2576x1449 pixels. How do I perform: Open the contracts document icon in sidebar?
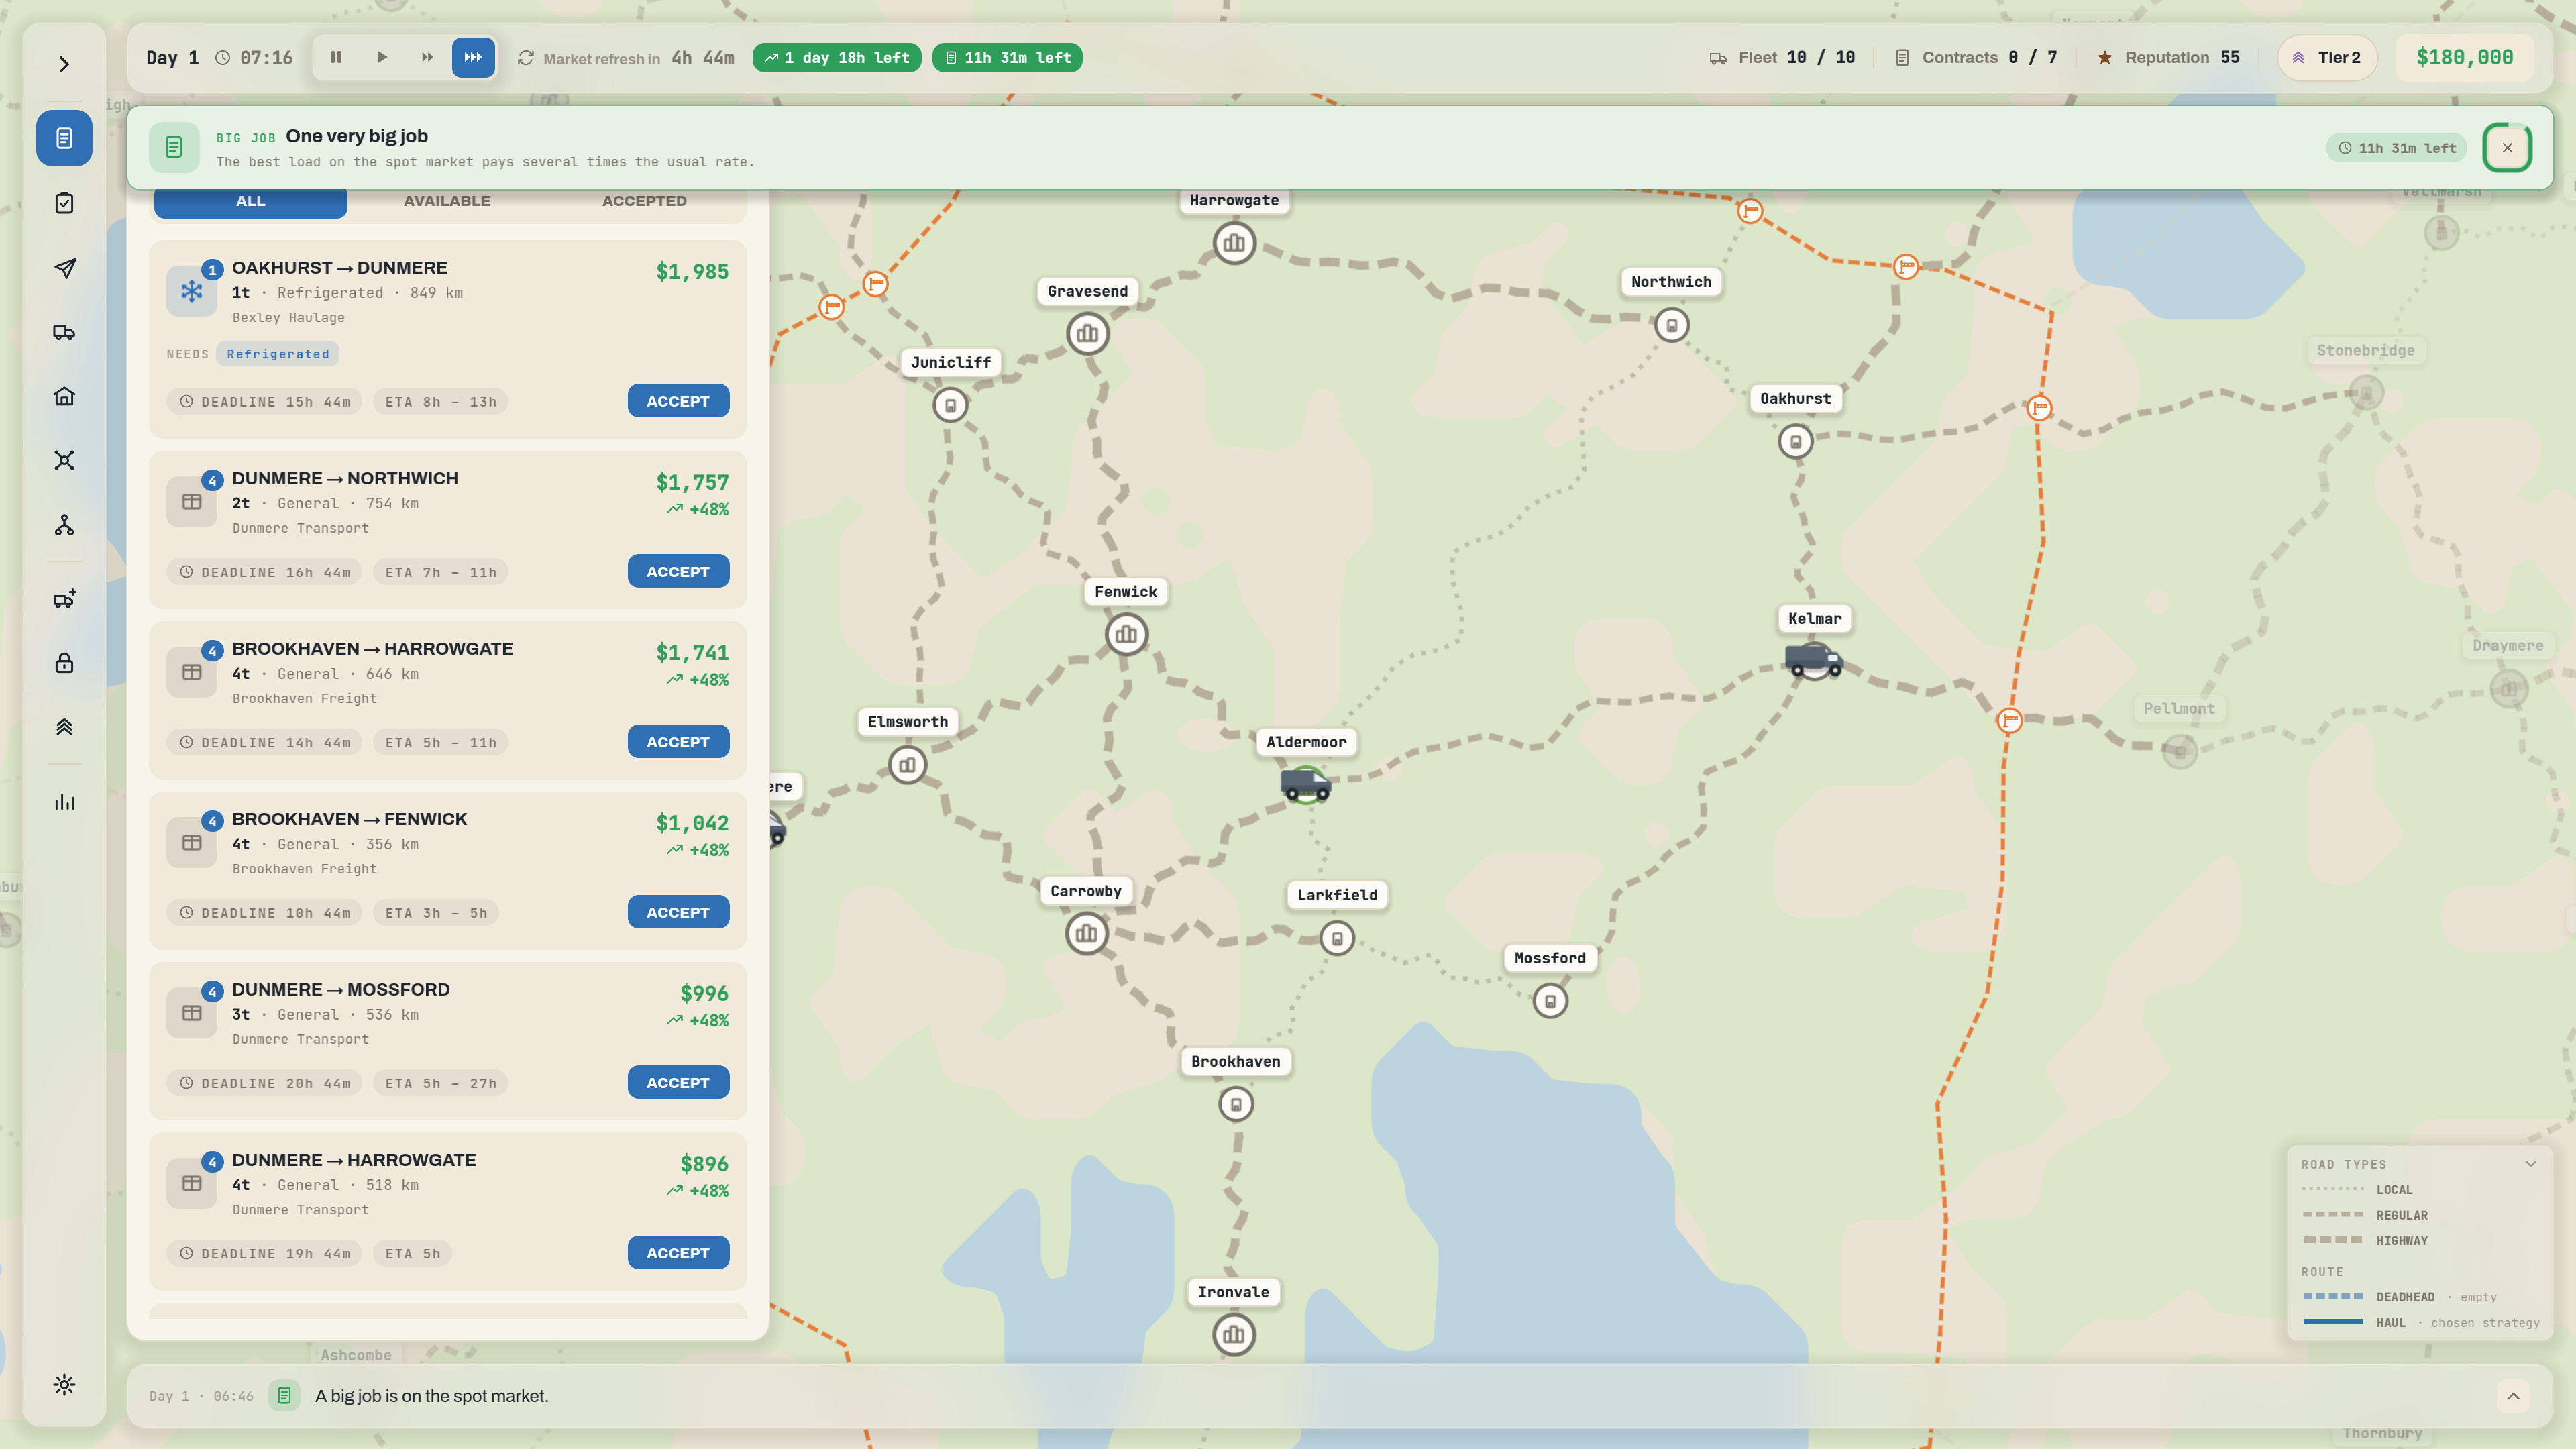[64, 138]
